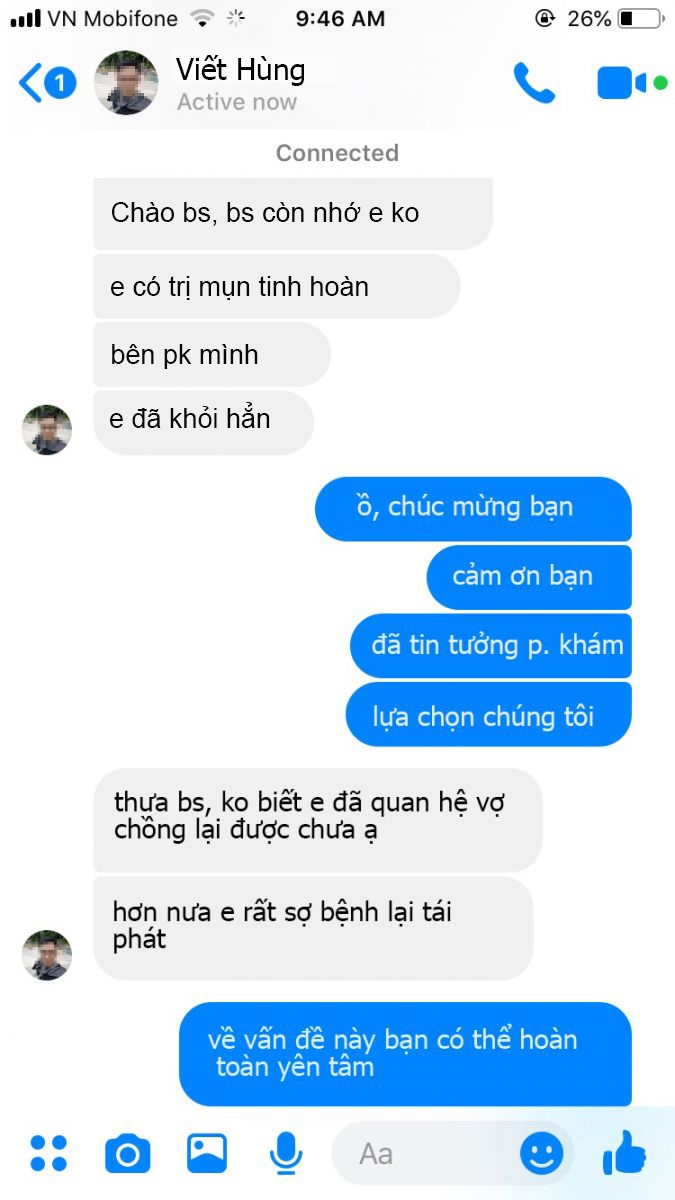Open the emoji picker smiley
Viewport: 675px width, 1200px height.
(x=542, y=1154)
